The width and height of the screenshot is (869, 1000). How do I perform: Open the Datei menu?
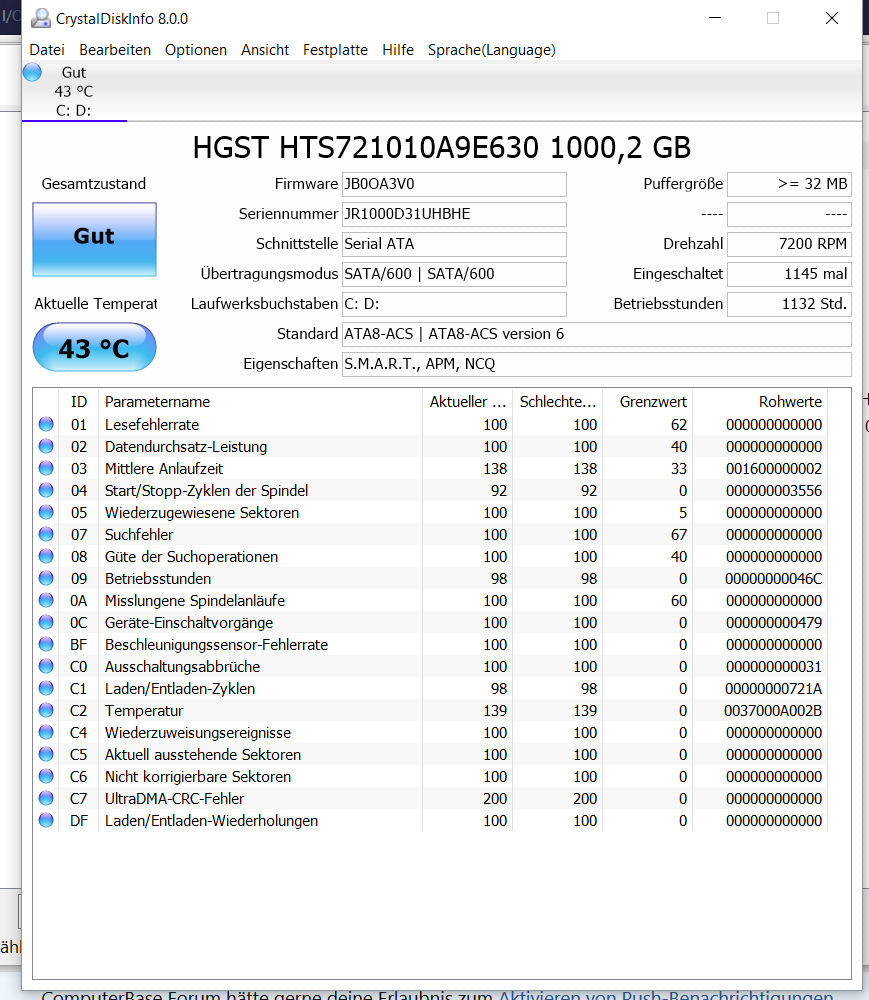(47, 50)
